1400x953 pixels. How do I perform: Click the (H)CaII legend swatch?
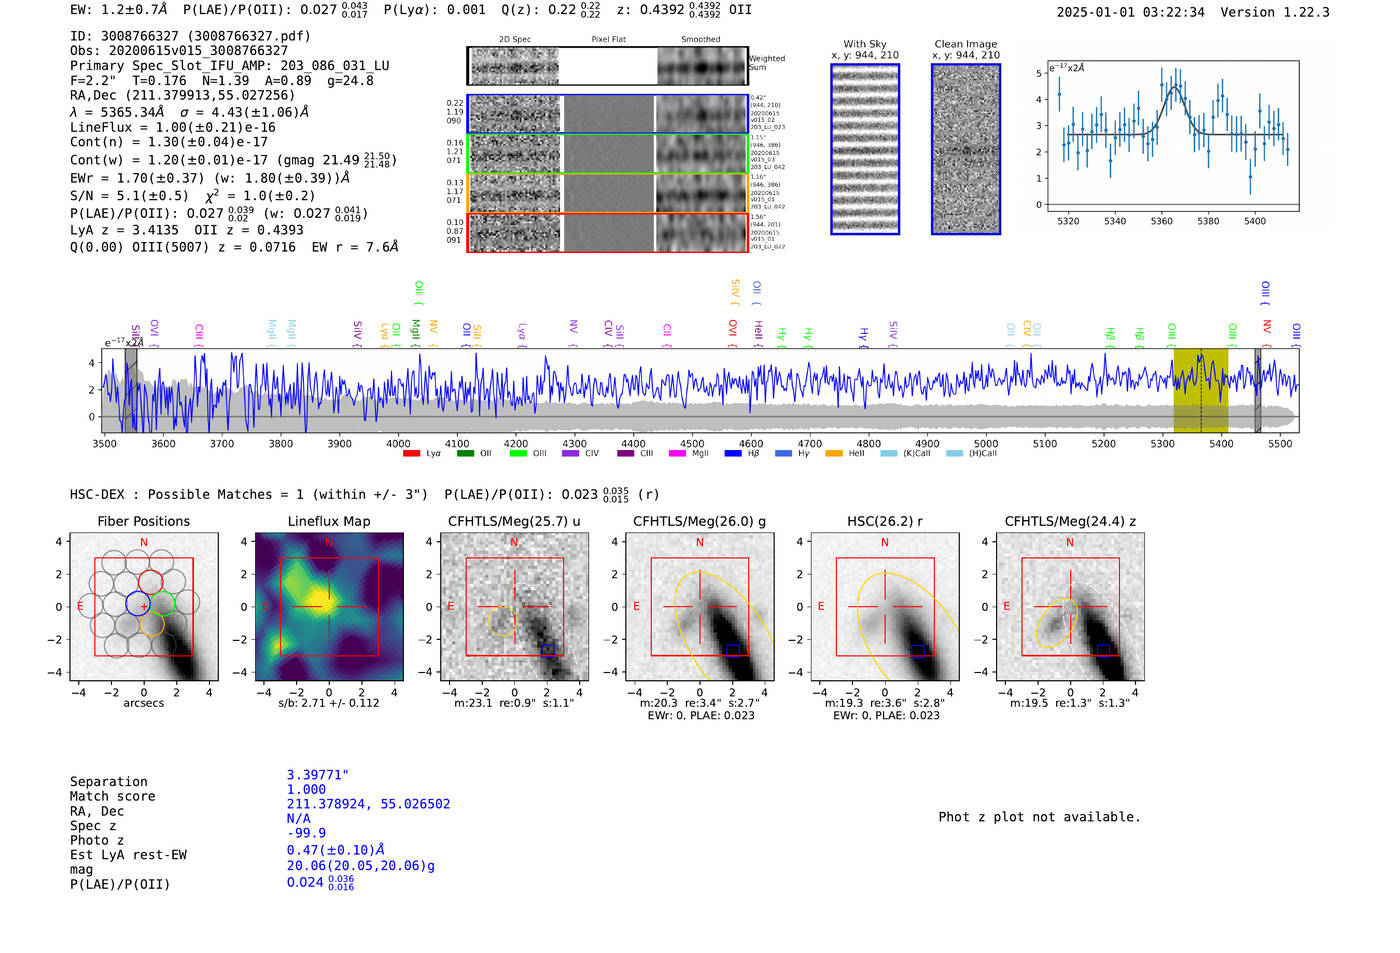(954, 454)
